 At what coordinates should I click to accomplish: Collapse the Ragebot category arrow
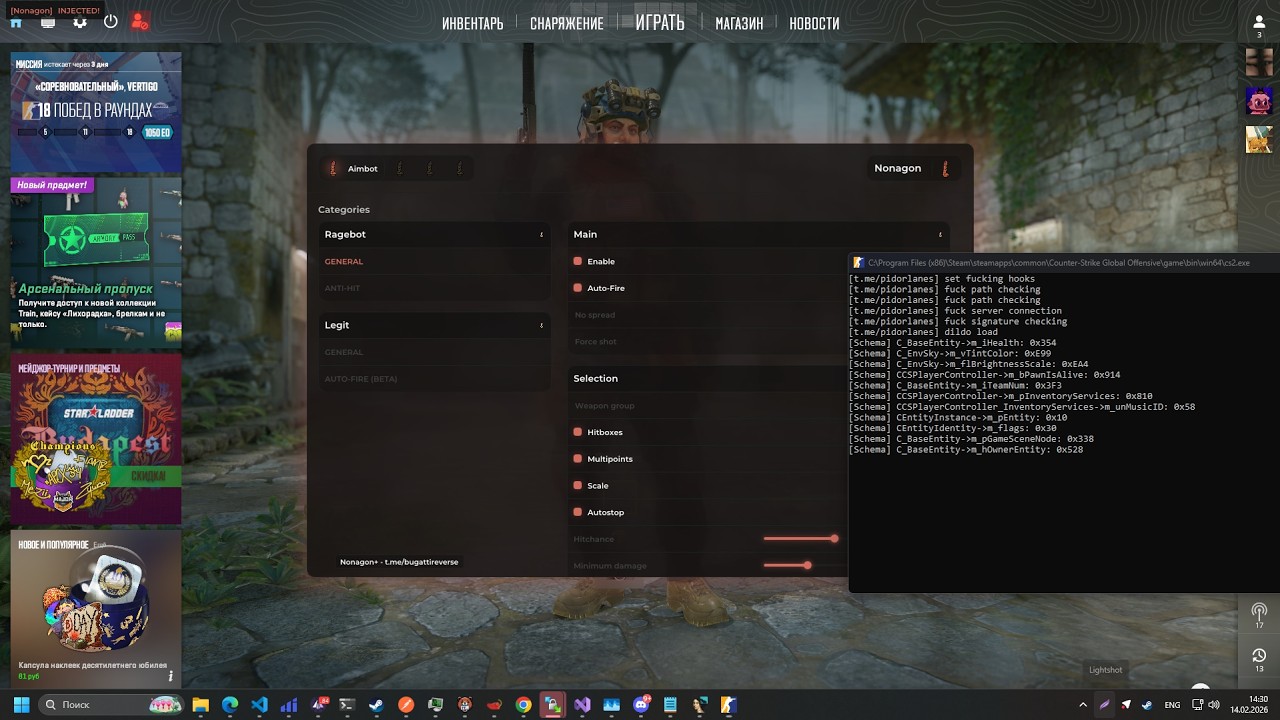(541, 235)
